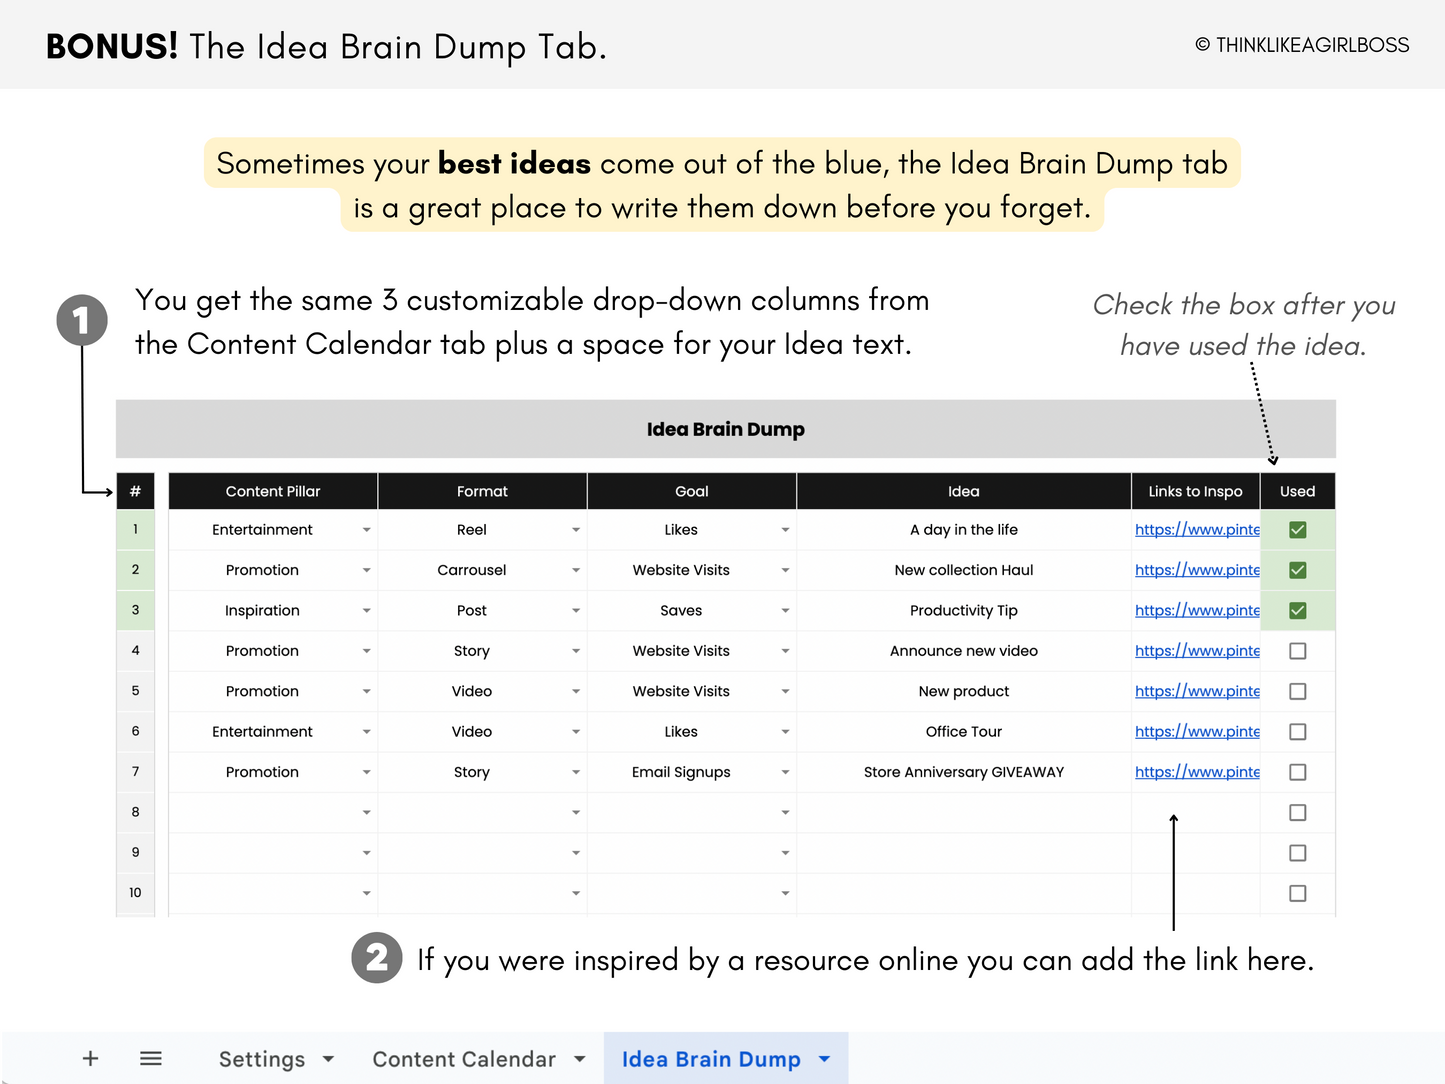The image size is (1445, 1084).
Task: Switch to the Content Calendar tab
Action: (464, 1058)
